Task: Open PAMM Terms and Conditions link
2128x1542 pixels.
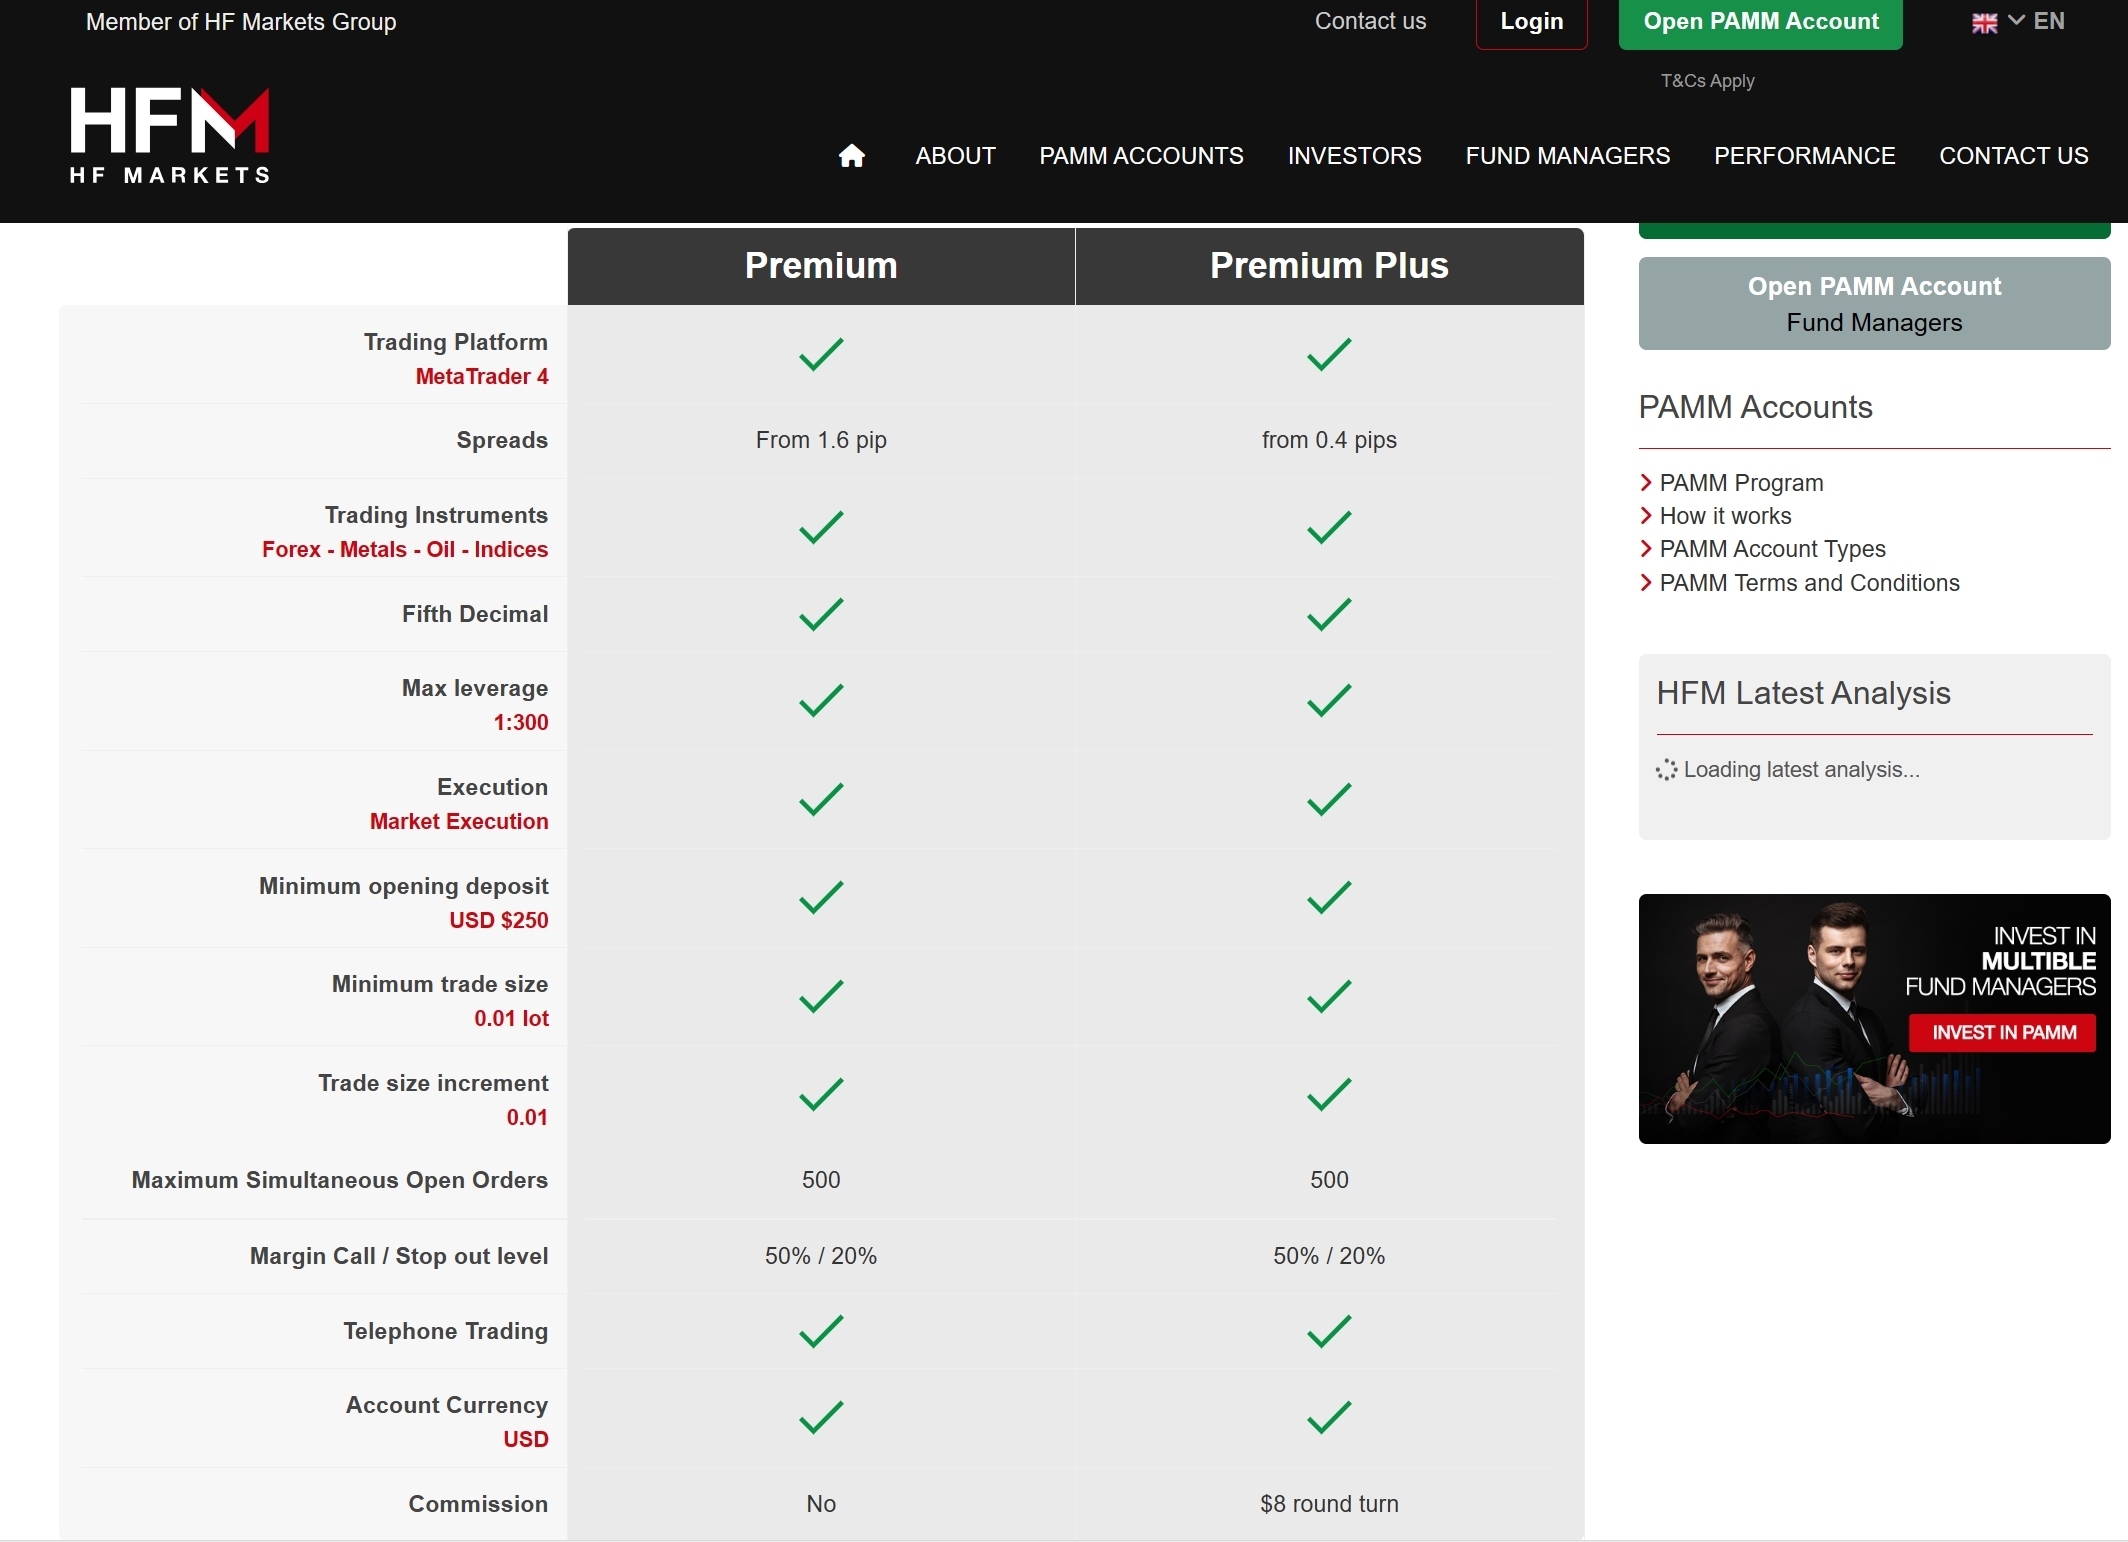Action: coord(1809,583)
